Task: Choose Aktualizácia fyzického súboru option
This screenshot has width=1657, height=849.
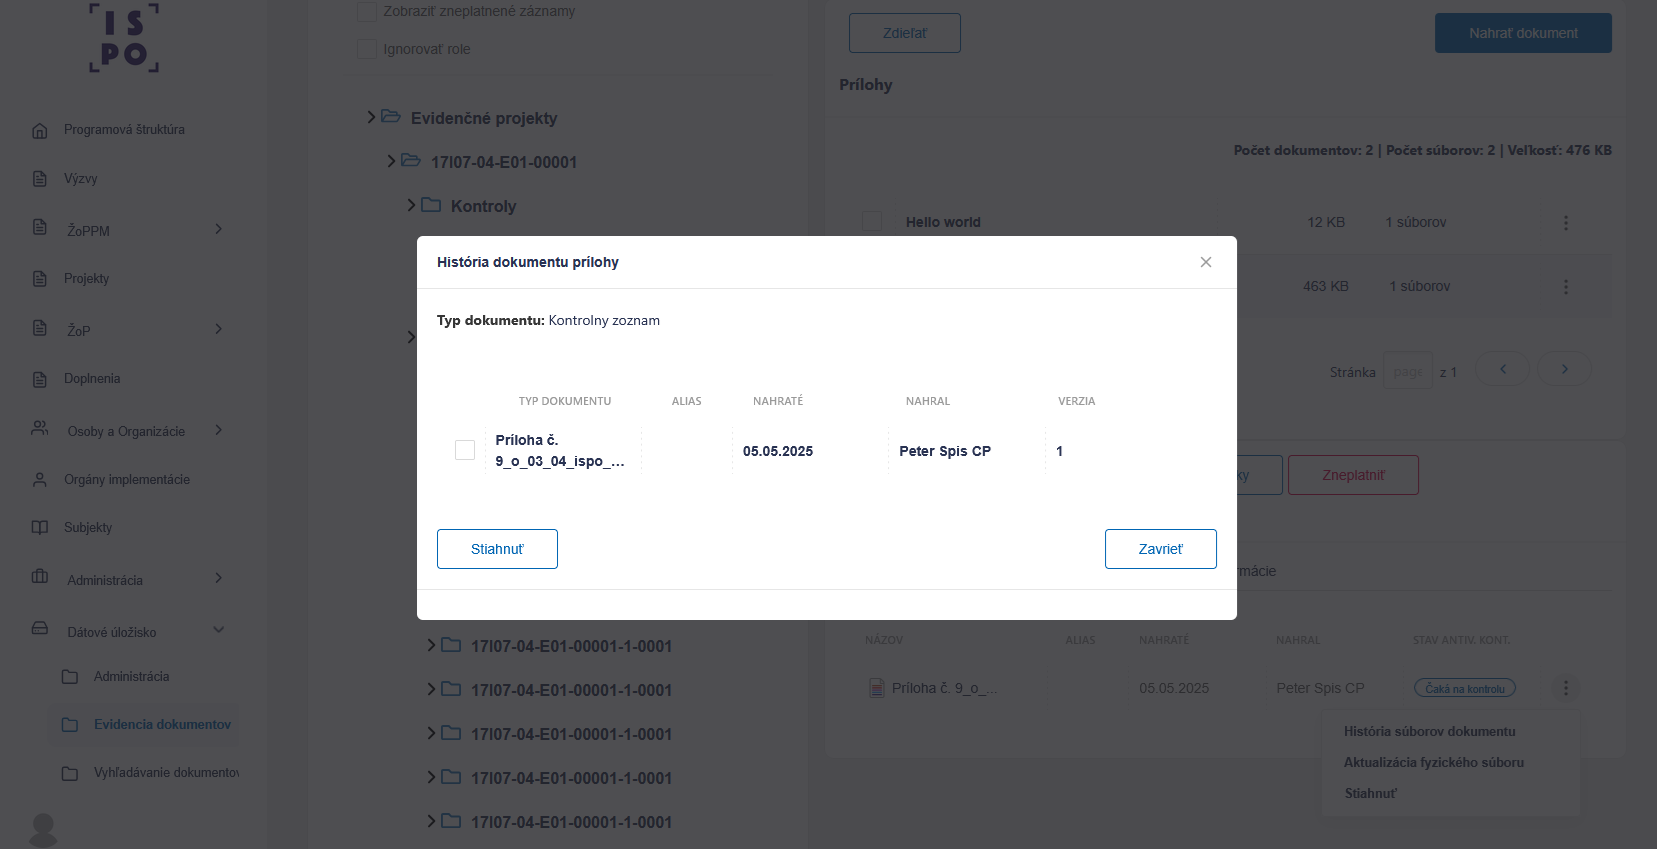Action: click(x=1434, y=762)
